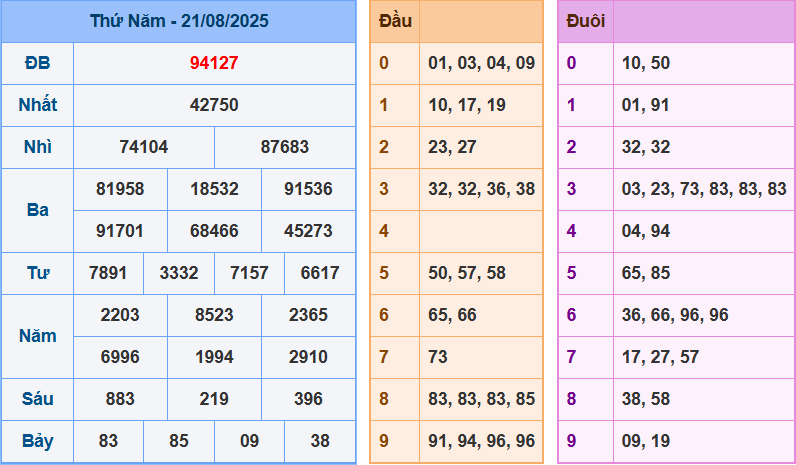Click the Bảy prize row label
Viewport: 796px width, 465px height.
[37, 441]
